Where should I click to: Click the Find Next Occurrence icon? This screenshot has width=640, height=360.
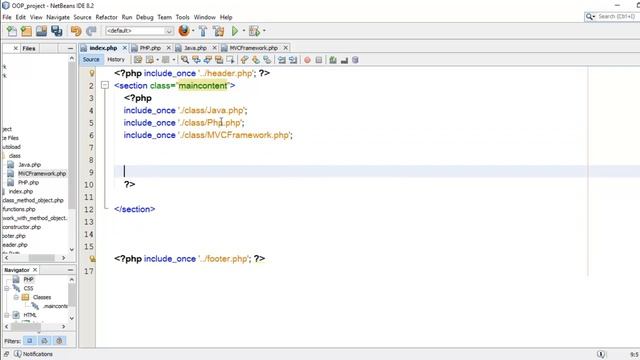(208, 60)
